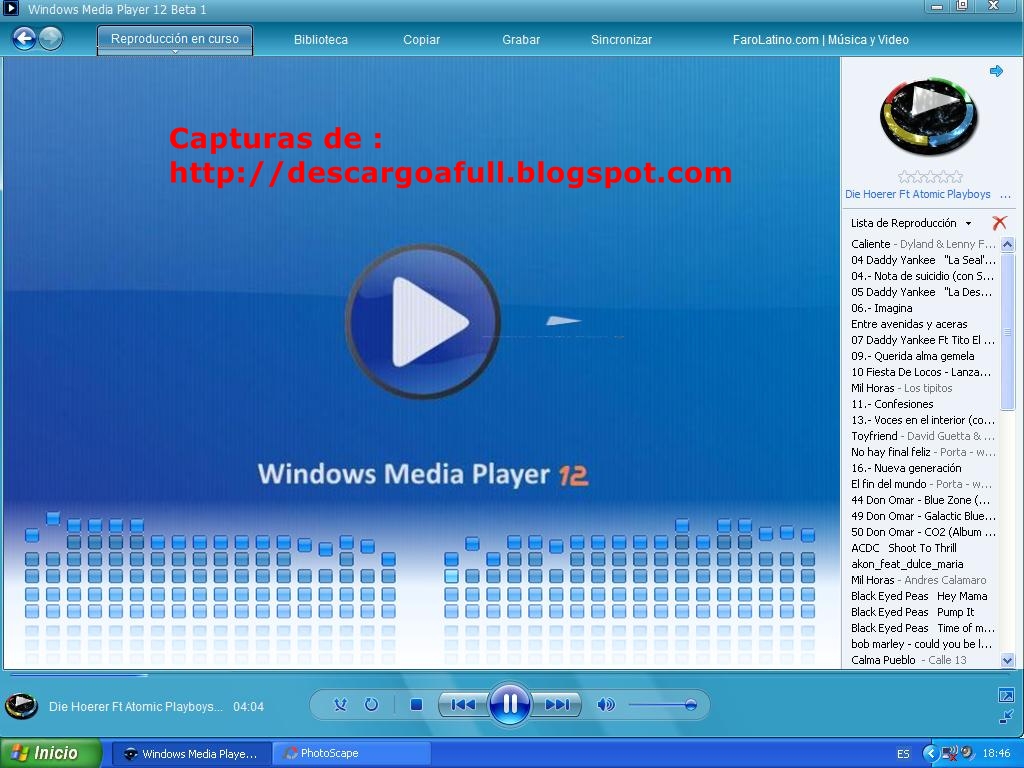Switch to compact mode icon
Viewport: 1024px width, 768px height.
(x=1006, y=717)
